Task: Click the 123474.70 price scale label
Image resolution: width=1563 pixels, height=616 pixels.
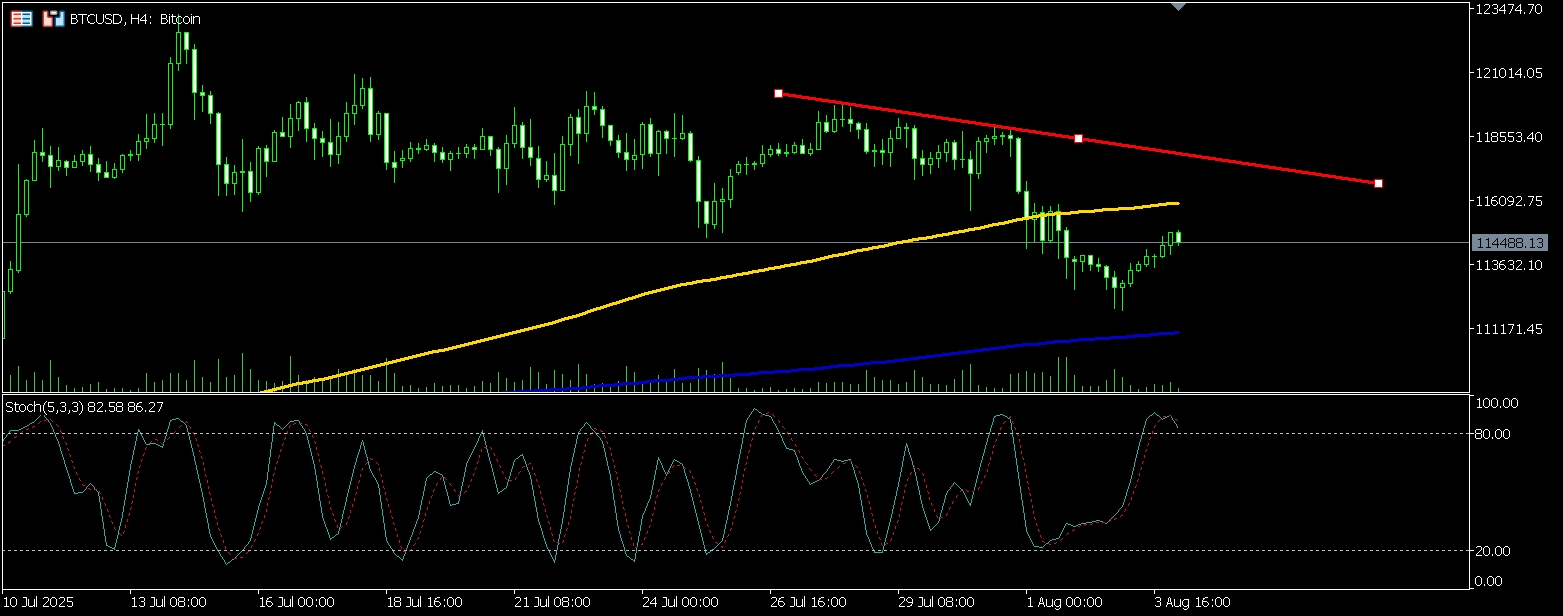Action: [1509, 9]
